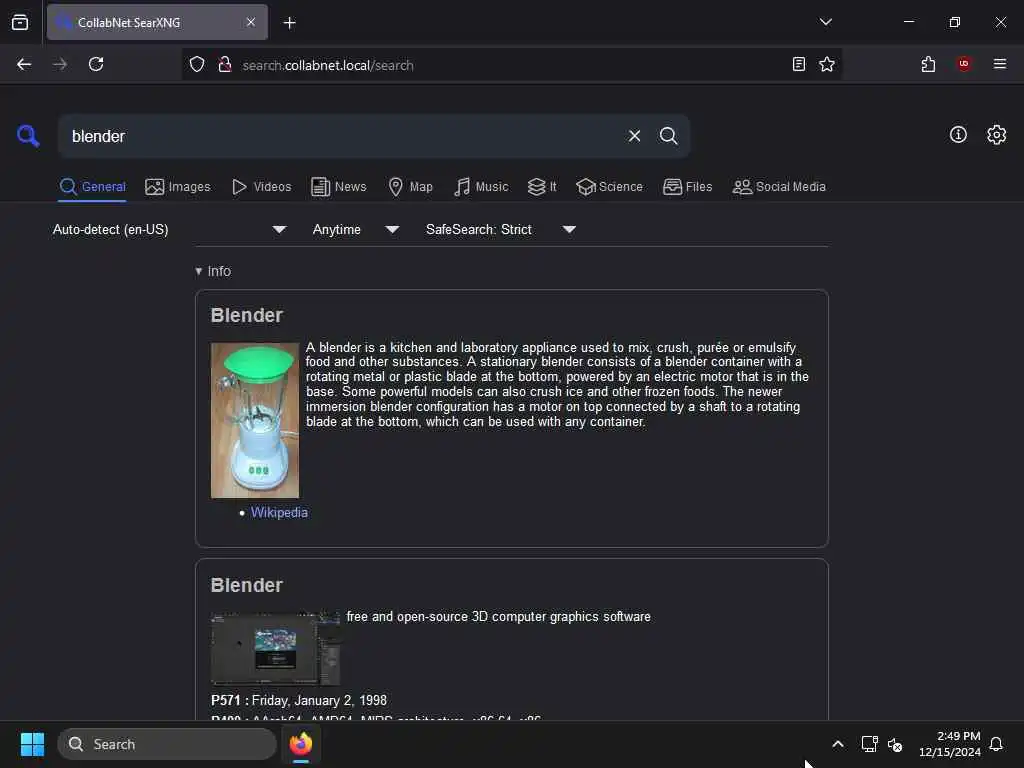Open list all tabs chevron
This screenshot has height=768, width=1024.
tap(825, 22)
